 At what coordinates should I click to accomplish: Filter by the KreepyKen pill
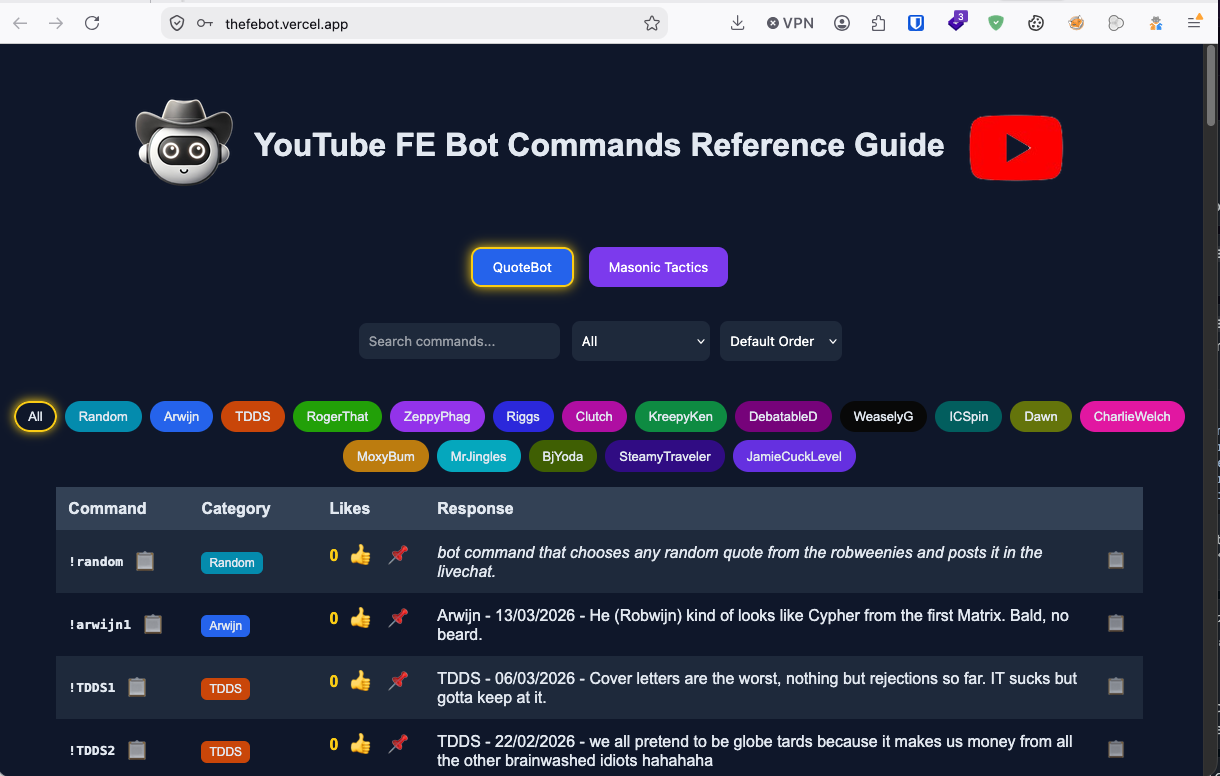681,416
